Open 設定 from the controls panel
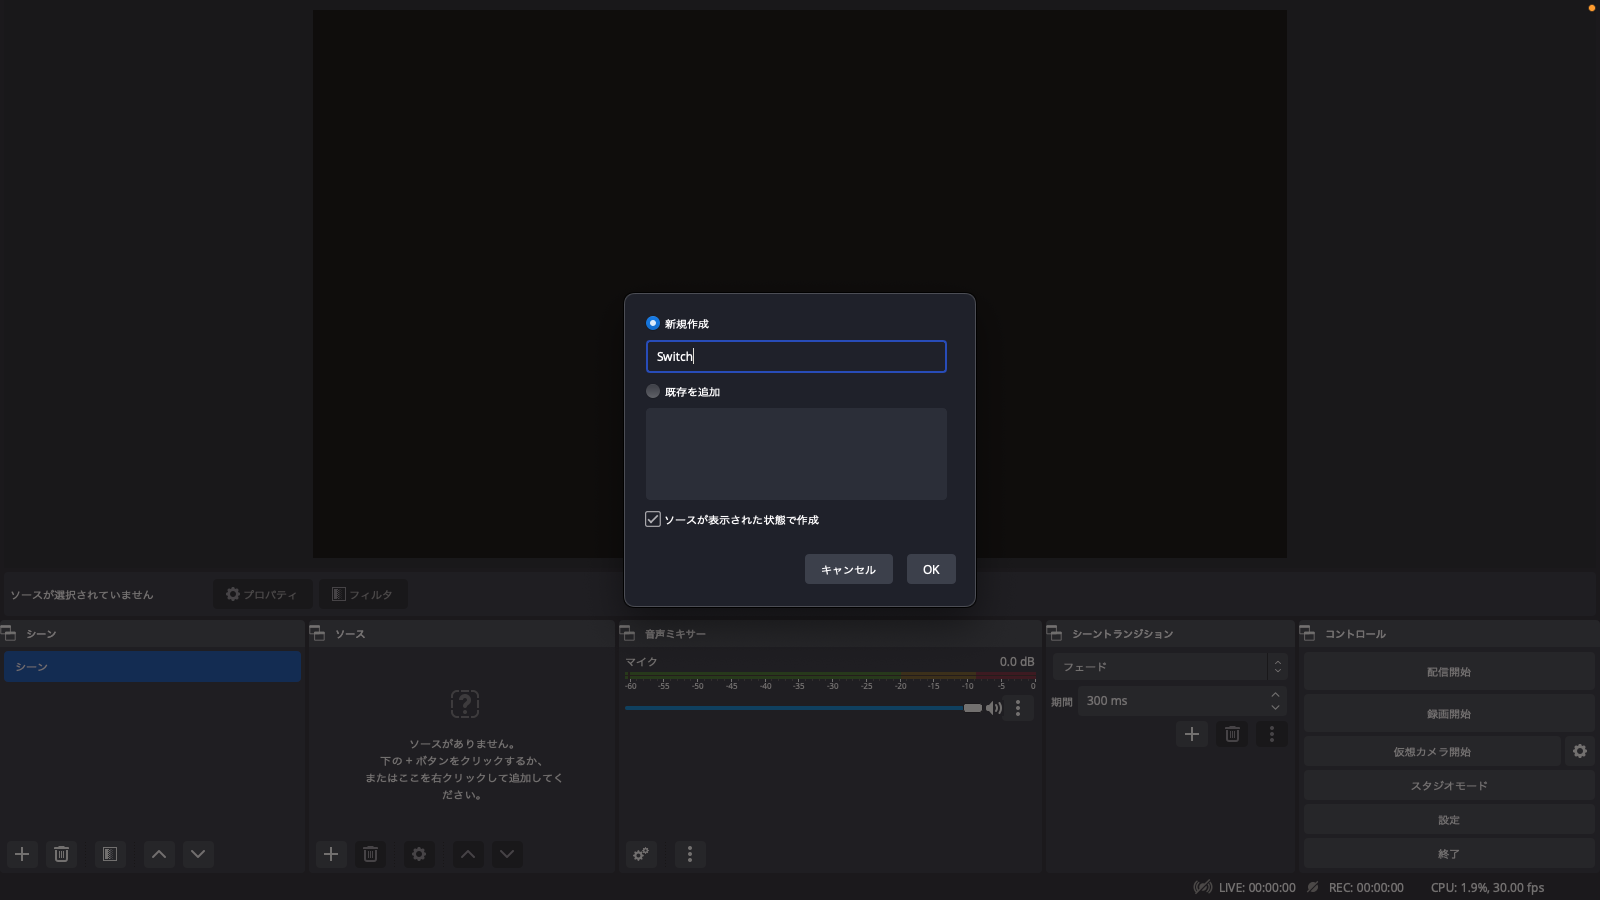Image resolution: width=1600 pixels, height=900 pixels. 1449,820
